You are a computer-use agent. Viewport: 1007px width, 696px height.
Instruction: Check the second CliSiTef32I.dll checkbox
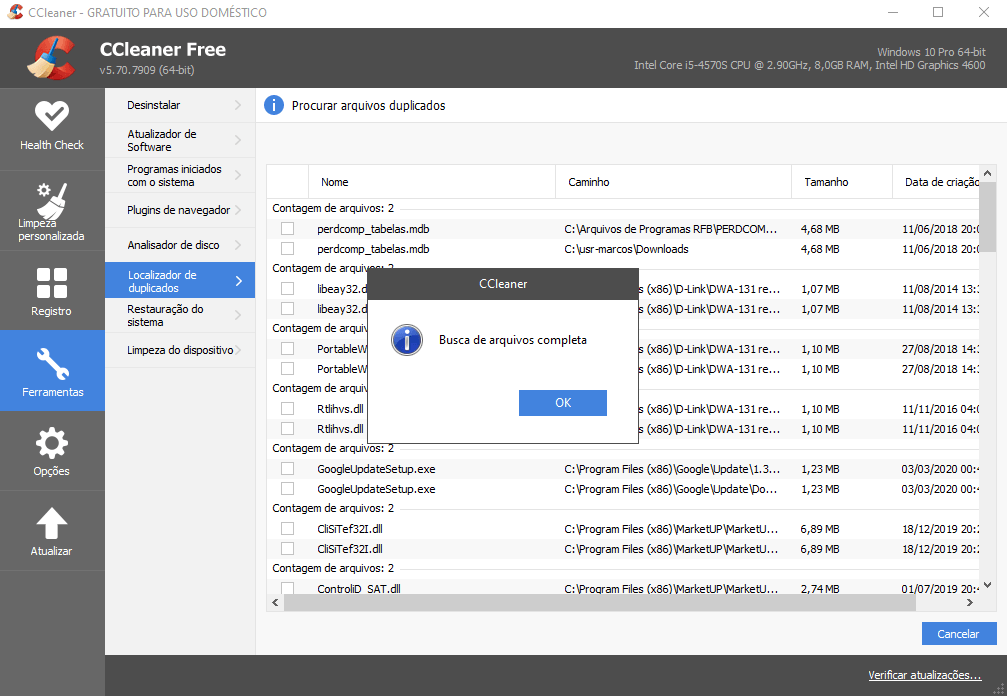[288, 549]
